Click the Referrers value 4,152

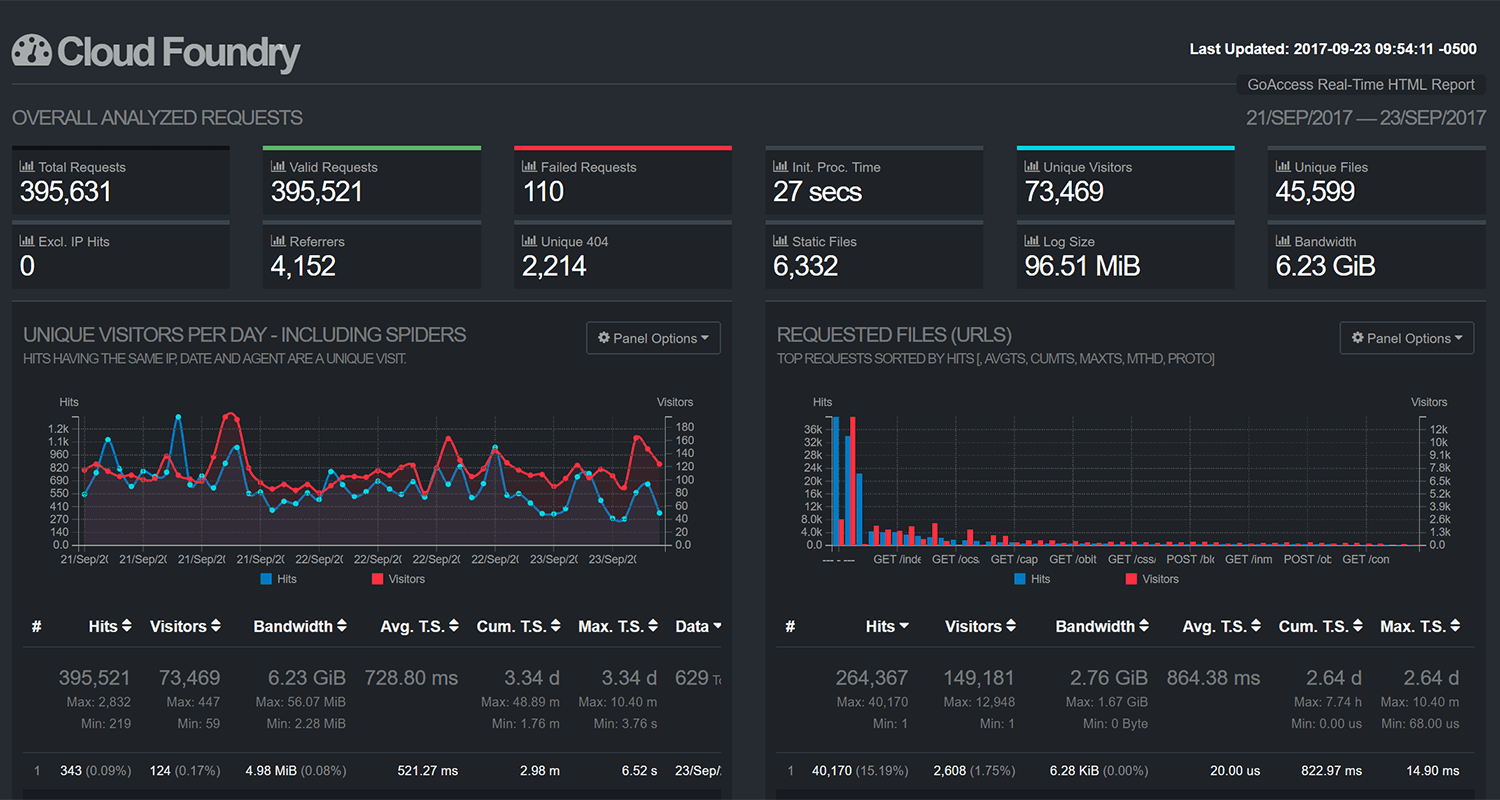pos(303,266)
